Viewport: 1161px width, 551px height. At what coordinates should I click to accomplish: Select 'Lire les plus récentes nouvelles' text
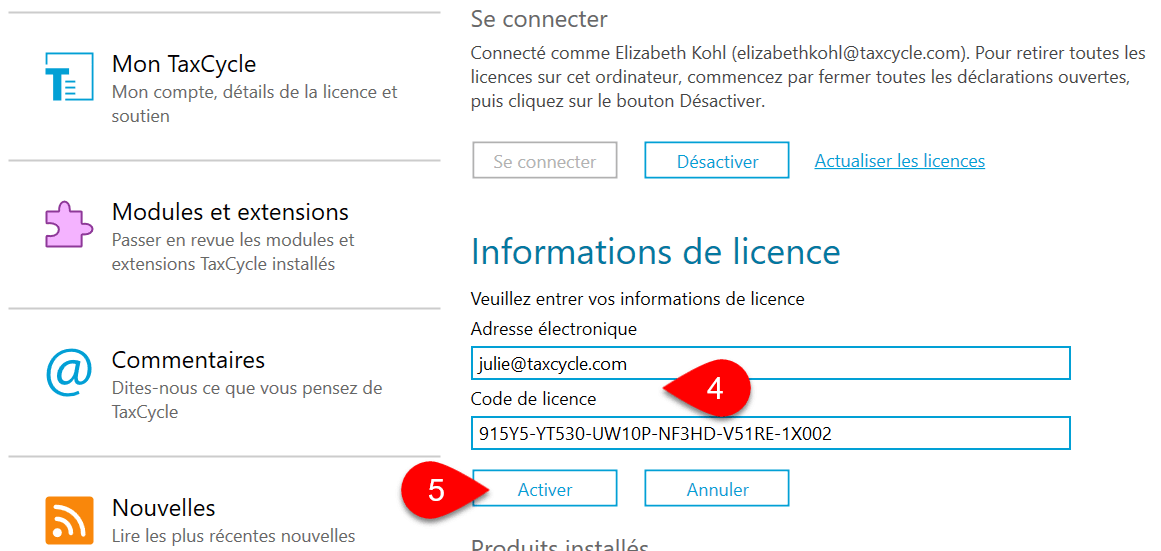click(x=233, y=535)
